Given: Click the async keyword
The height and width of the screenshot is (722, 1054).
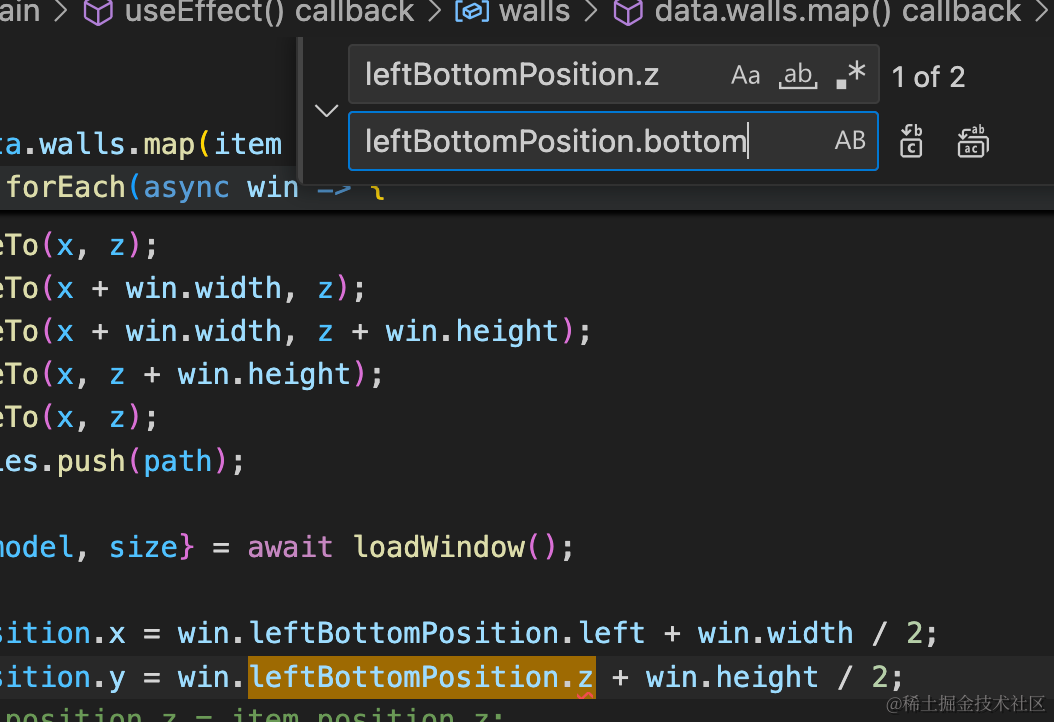Looking at the screenshot, I should click(x=186, y=187).
